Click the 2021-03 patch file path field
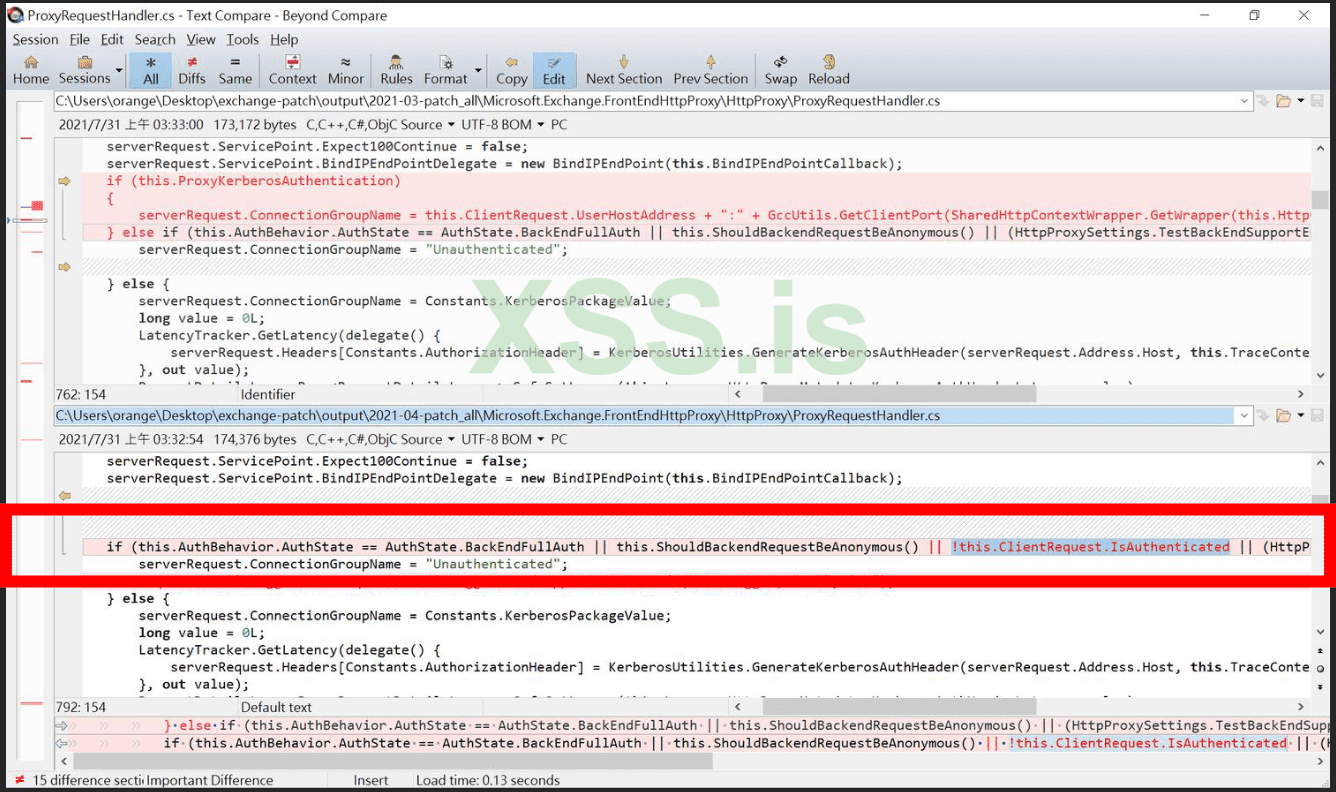The image size is (1336, 792). click(x=646, y=101)
